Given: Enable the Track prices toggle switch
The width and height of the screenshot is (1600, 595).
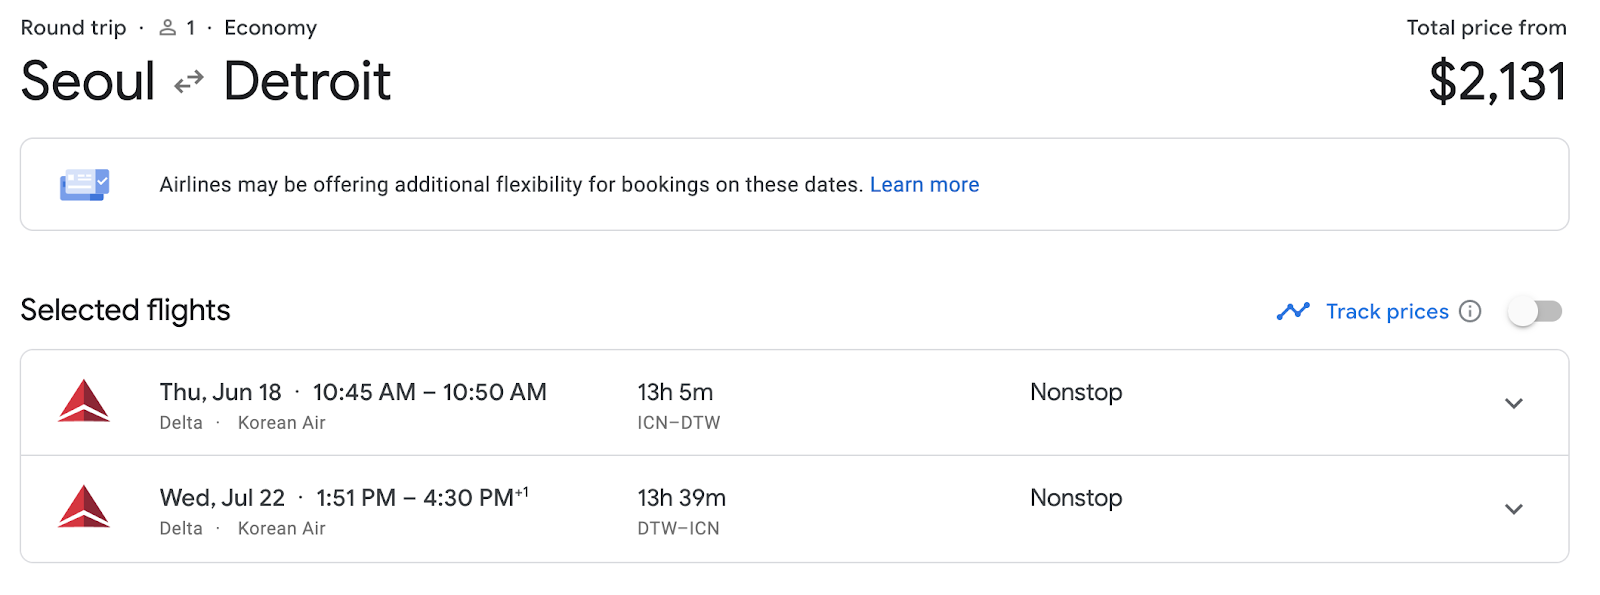Looking at the screenshot, I should point(1535,311).
